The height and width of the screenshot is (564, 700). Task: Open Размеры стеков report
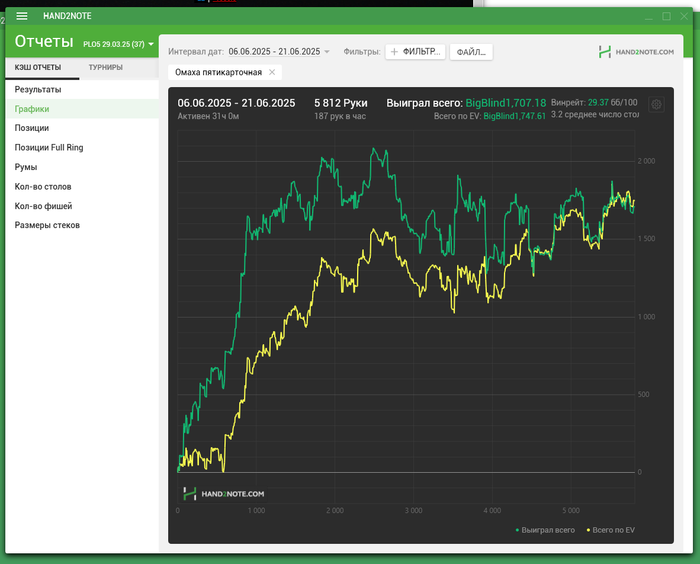82,225
